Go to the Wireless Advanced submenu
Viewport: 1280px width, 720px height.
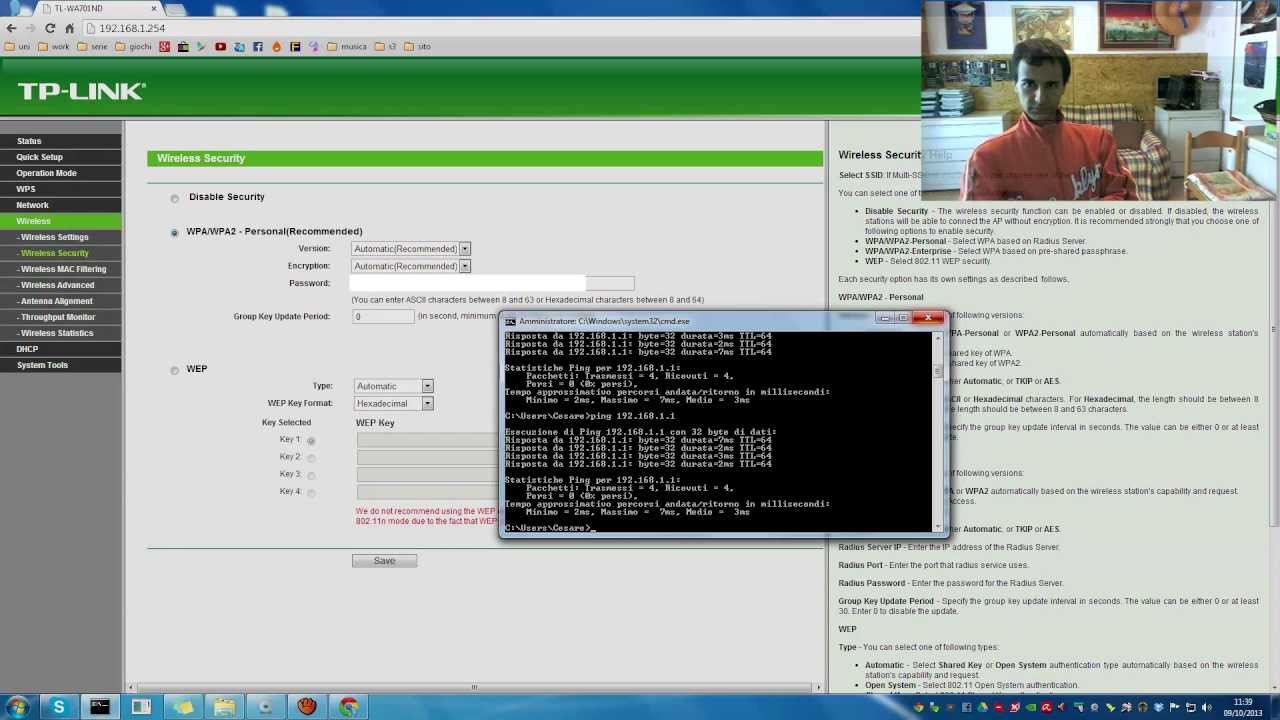60,285
